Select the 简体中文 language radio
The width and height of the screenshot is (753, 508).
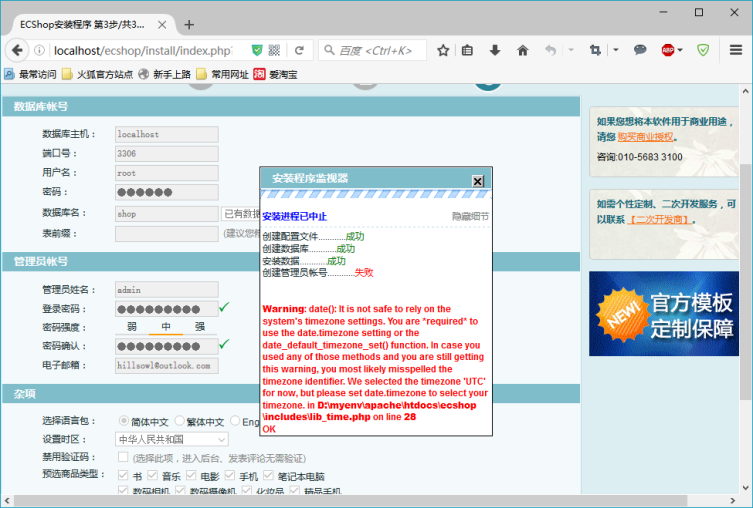click(x=123, y=421)
